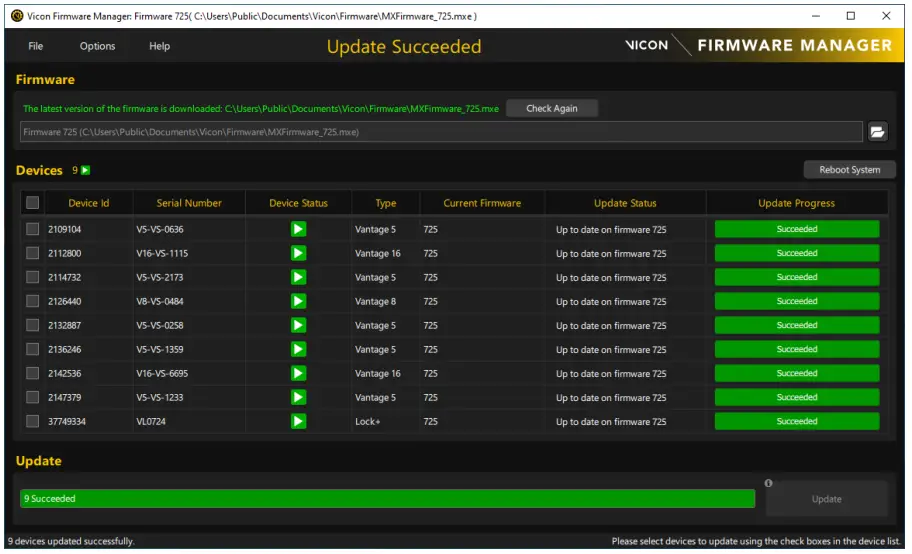The height and width of the screenshot is (554, 912).
Task: Open the Options menu
Action: click(x=97, y=46)
